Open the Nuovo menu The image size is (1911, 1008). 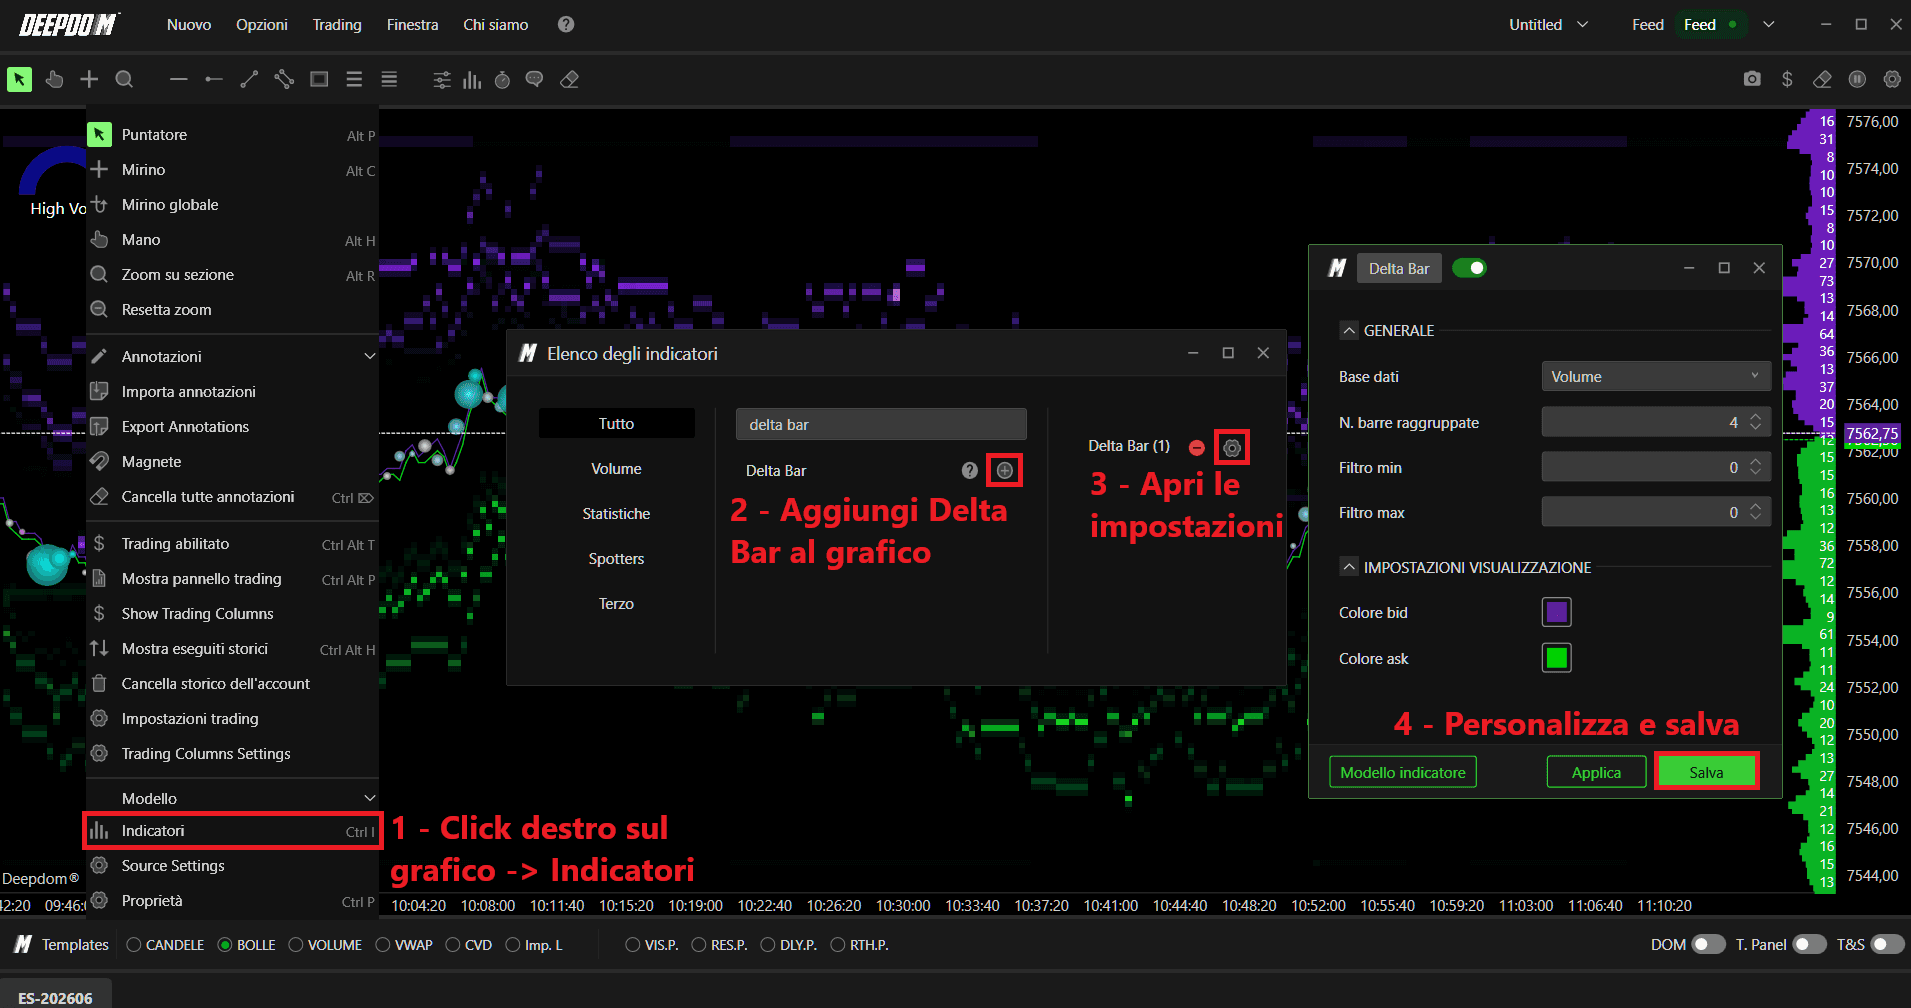click(x=189, y=24)
